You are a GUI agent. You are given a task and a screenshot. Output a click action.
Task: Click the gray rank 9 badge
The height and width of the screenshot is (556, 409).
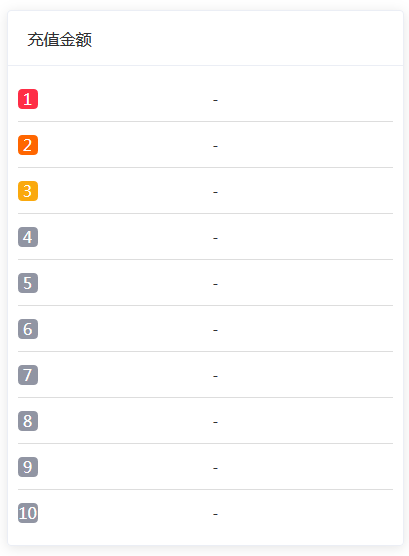[x=28, y=467]
